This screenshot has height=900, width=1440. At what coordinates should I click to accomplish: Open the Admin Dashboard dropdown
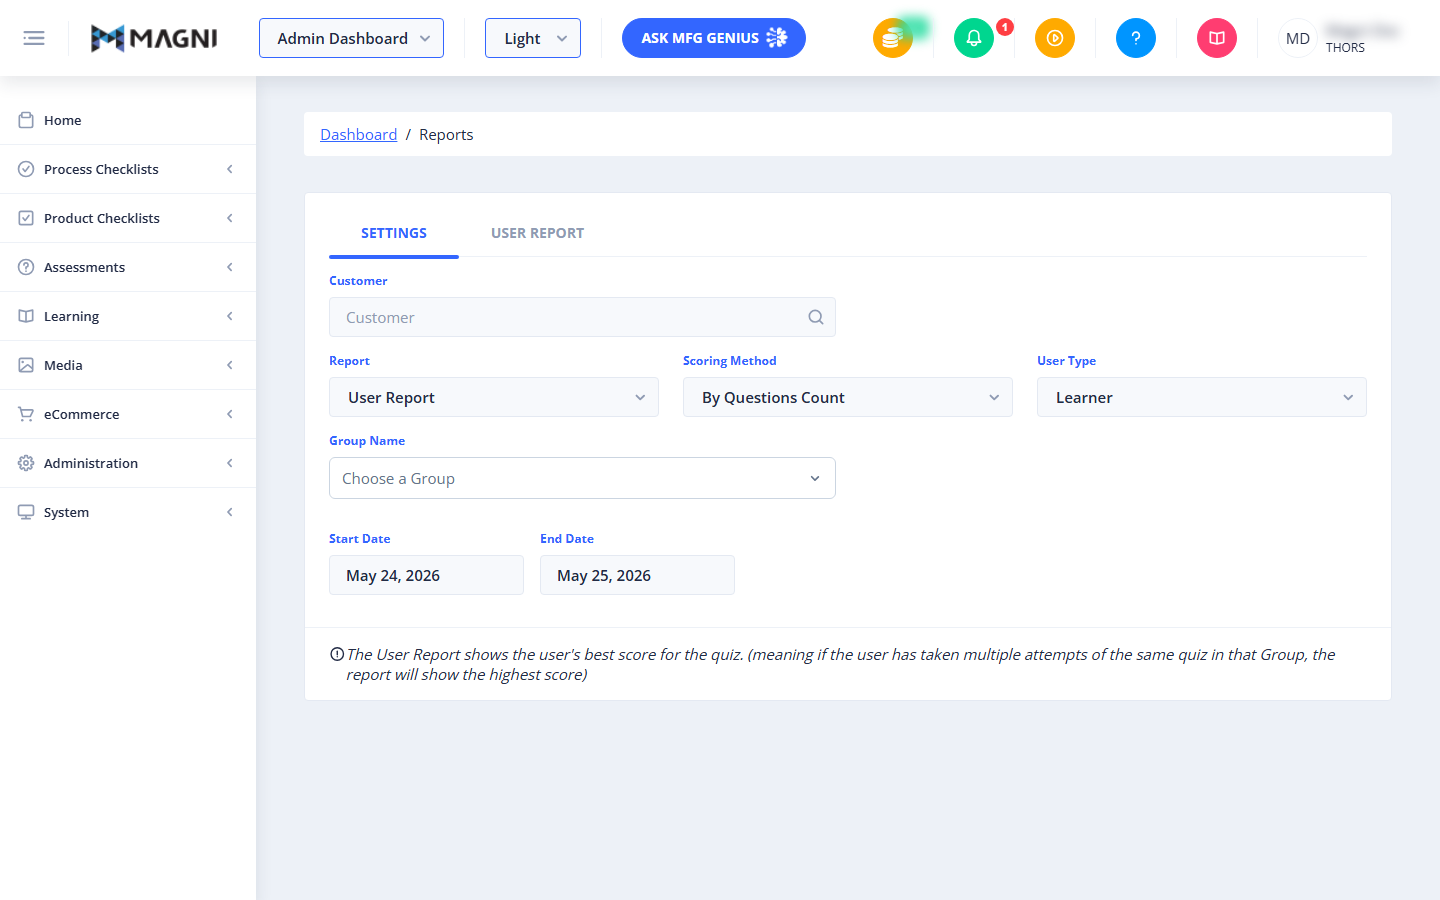point(351,38)
